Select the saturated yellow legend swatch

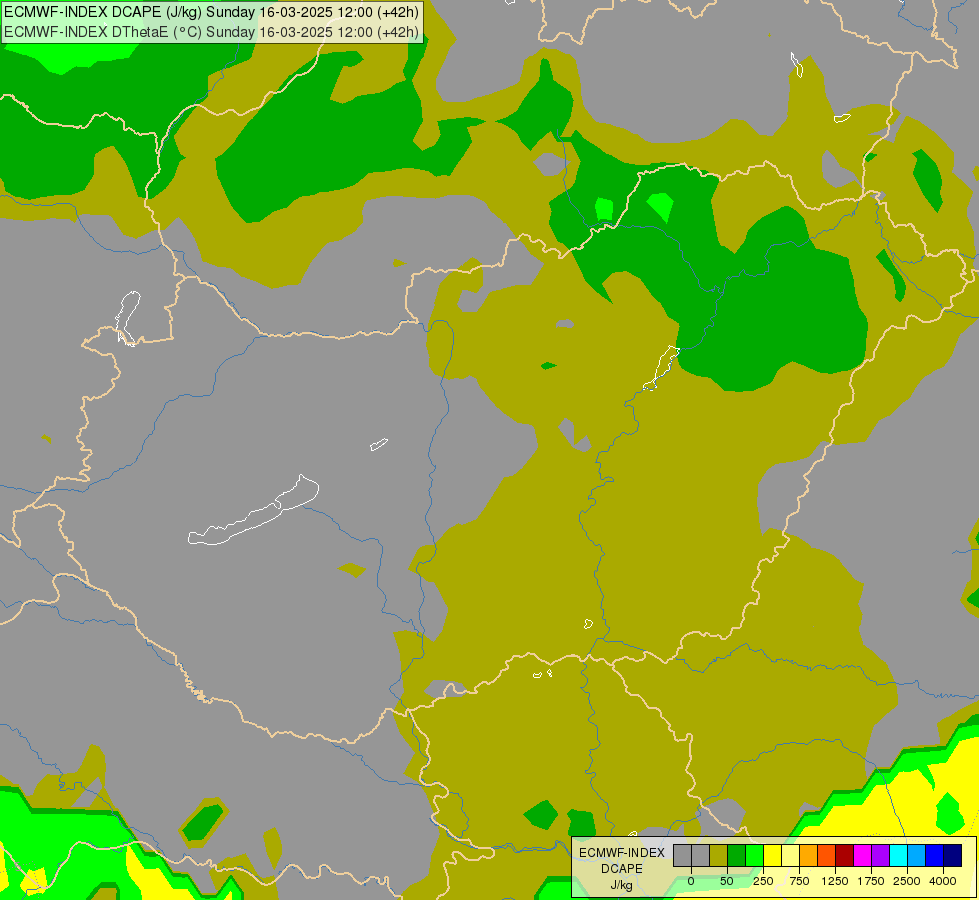coord(772,856)
